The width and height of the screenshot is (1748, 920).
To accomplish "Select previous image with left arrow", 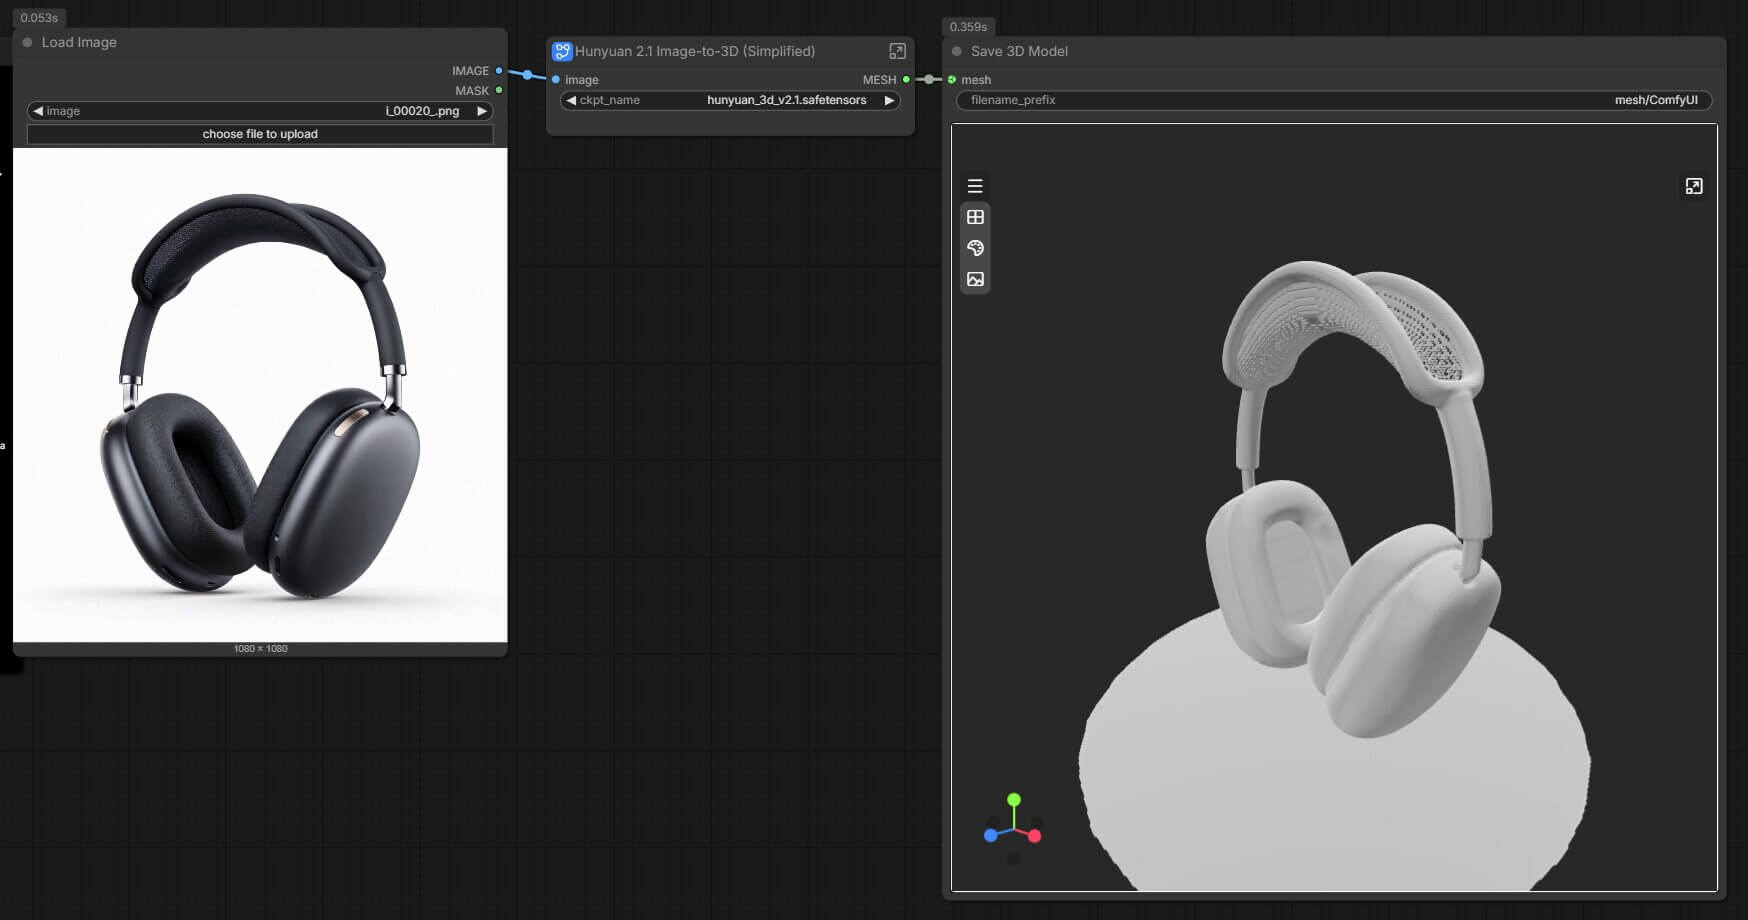I will point(38,111).
